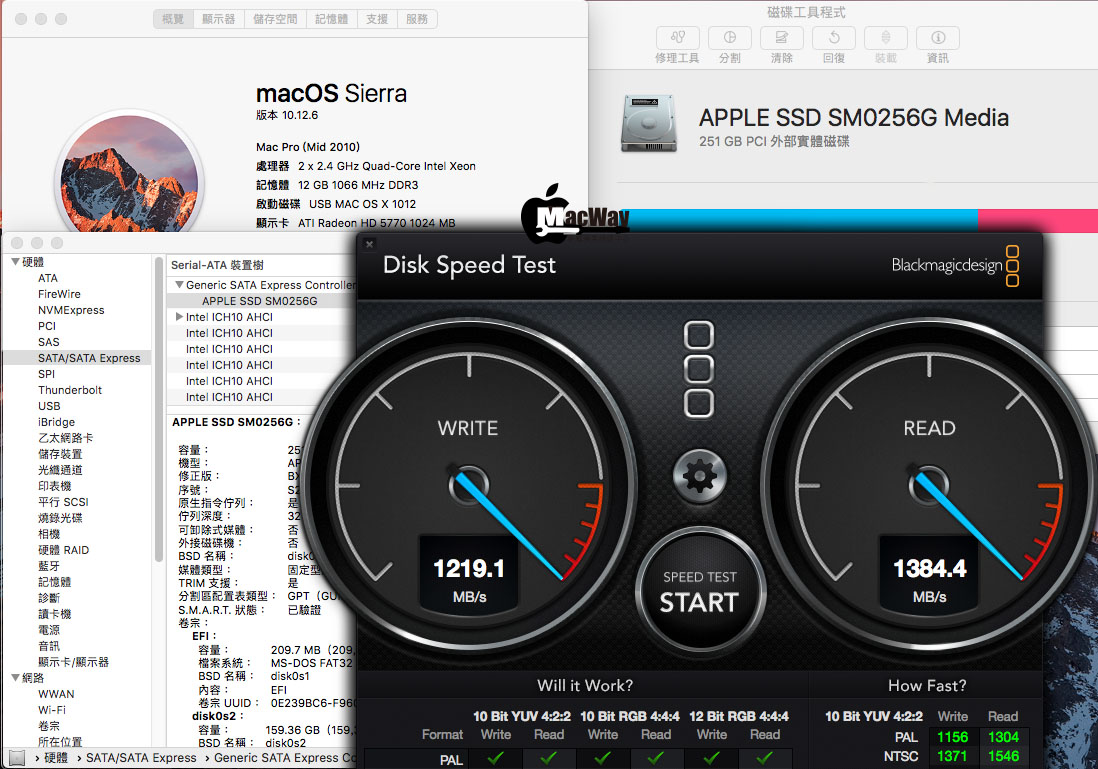This screenshot has height=769, width=1098.
Task: Click the First Aid repair tool icon in Disk Utility
Action: tap(677, 38)
